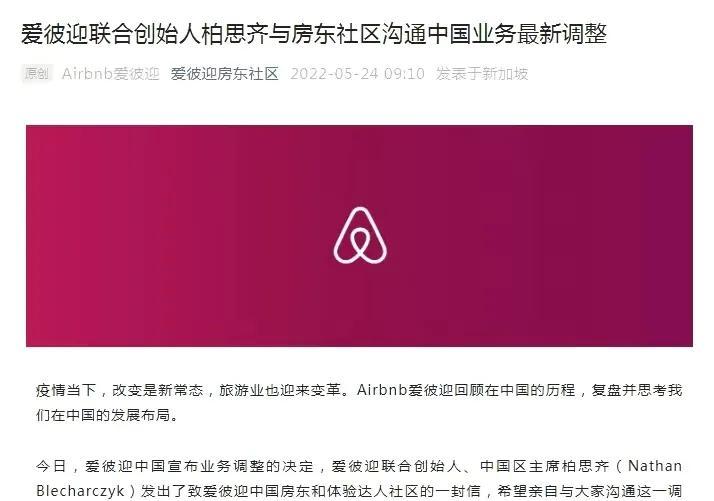Click the word Nathan in the second paragraph
This screenshot has height=501, width=714.
tap(655, 466)
